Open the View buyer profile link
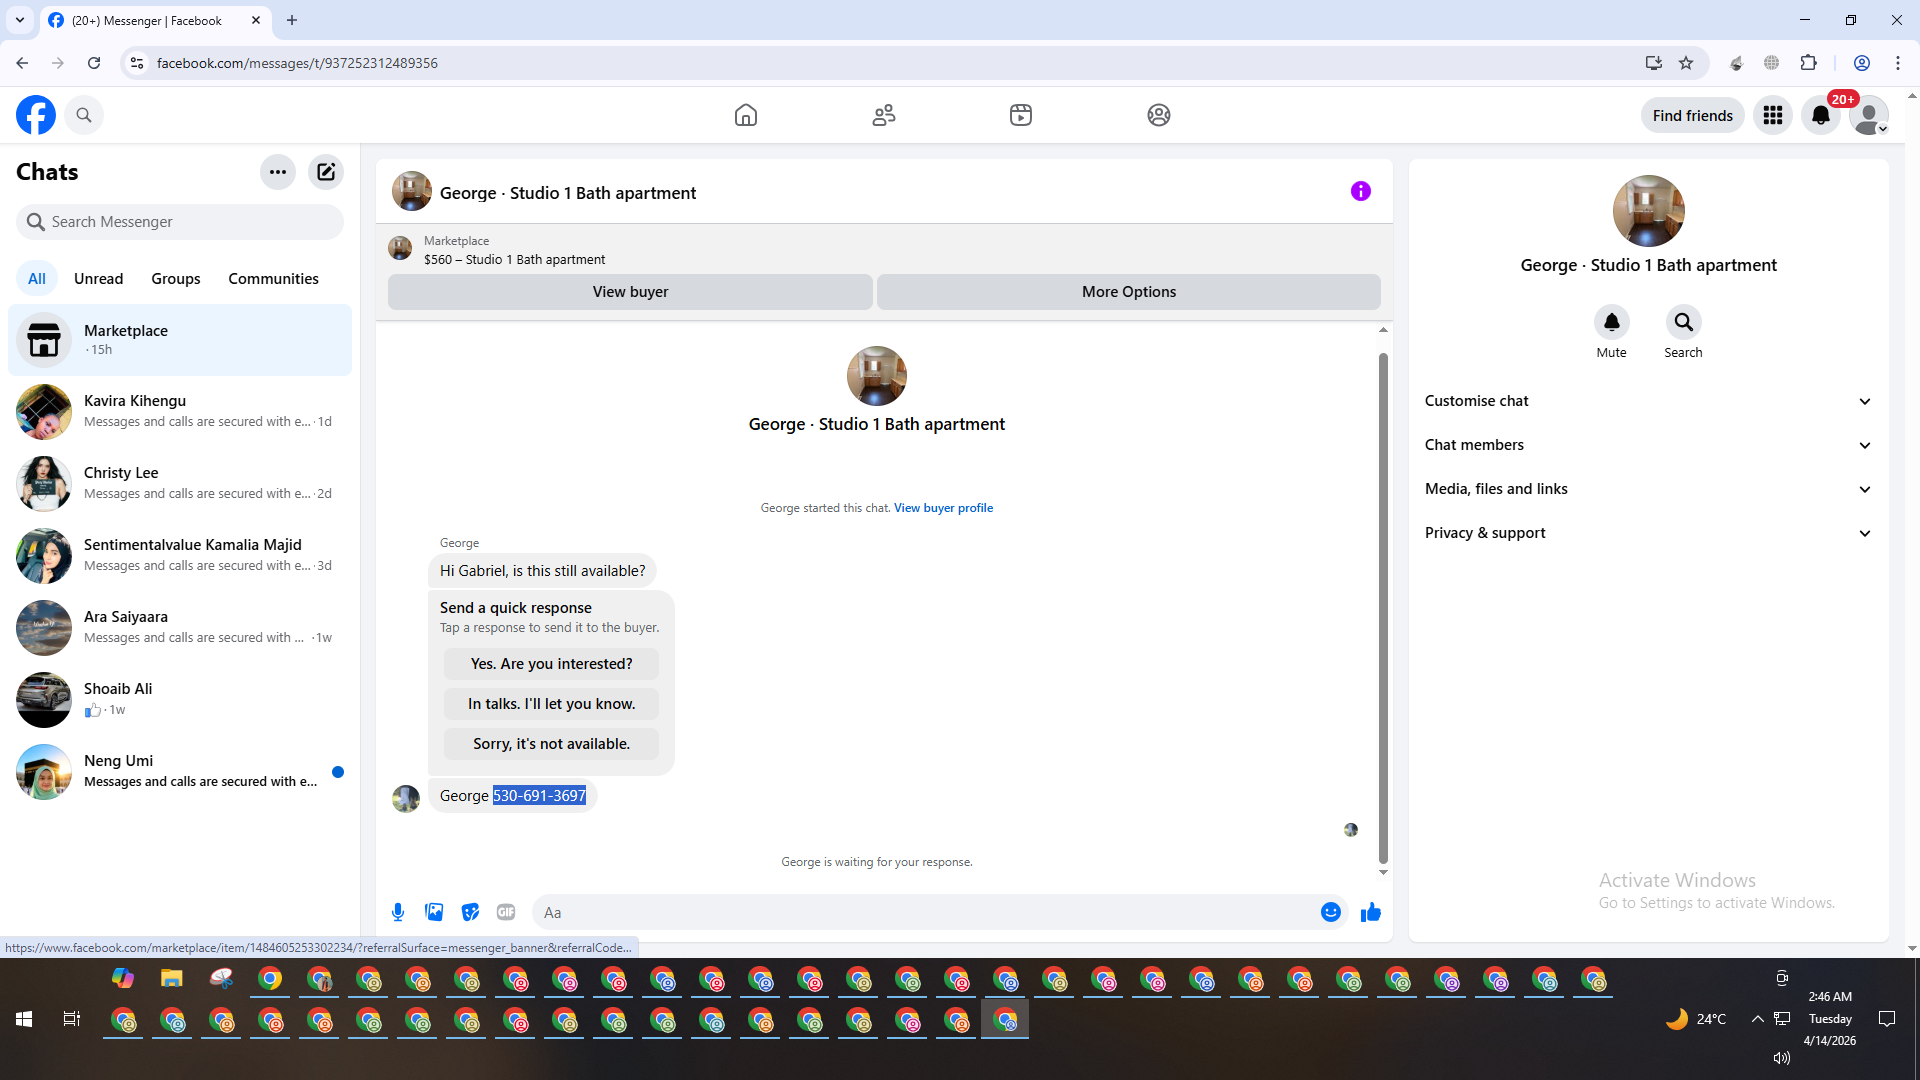The height and width of the screenshot is (1080, 1920). [x=943, y=508]
